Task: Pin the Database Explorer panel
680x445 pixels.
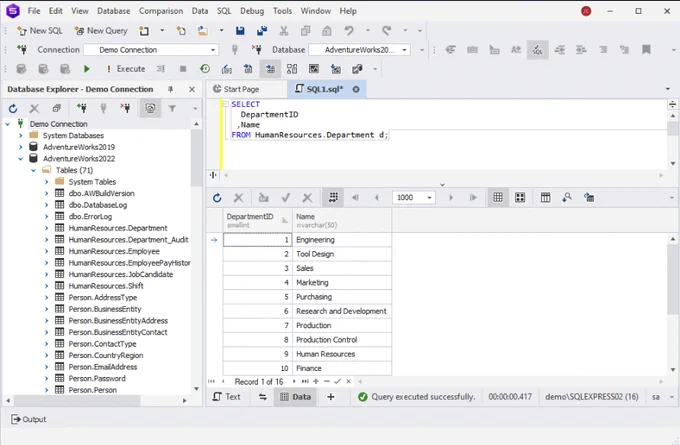Action: 170,89
